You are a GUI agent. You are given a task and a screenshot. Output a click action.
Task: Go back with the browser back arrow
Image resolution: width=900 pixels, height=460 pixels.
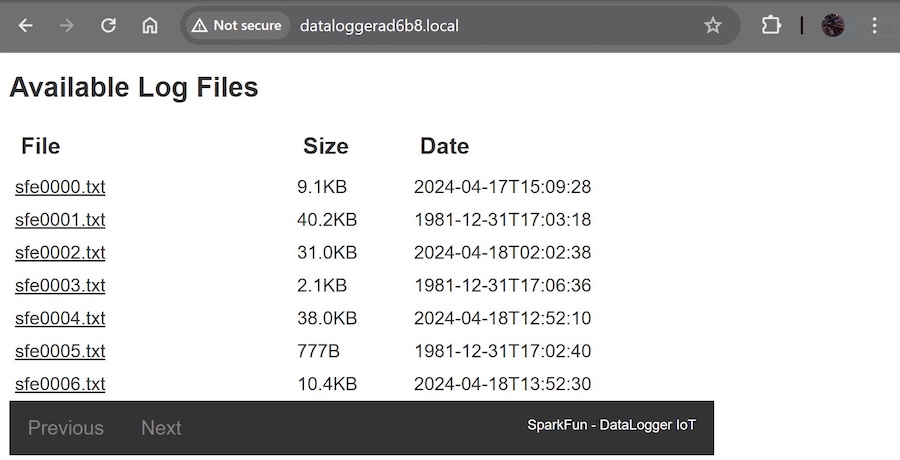coord(25,25)
